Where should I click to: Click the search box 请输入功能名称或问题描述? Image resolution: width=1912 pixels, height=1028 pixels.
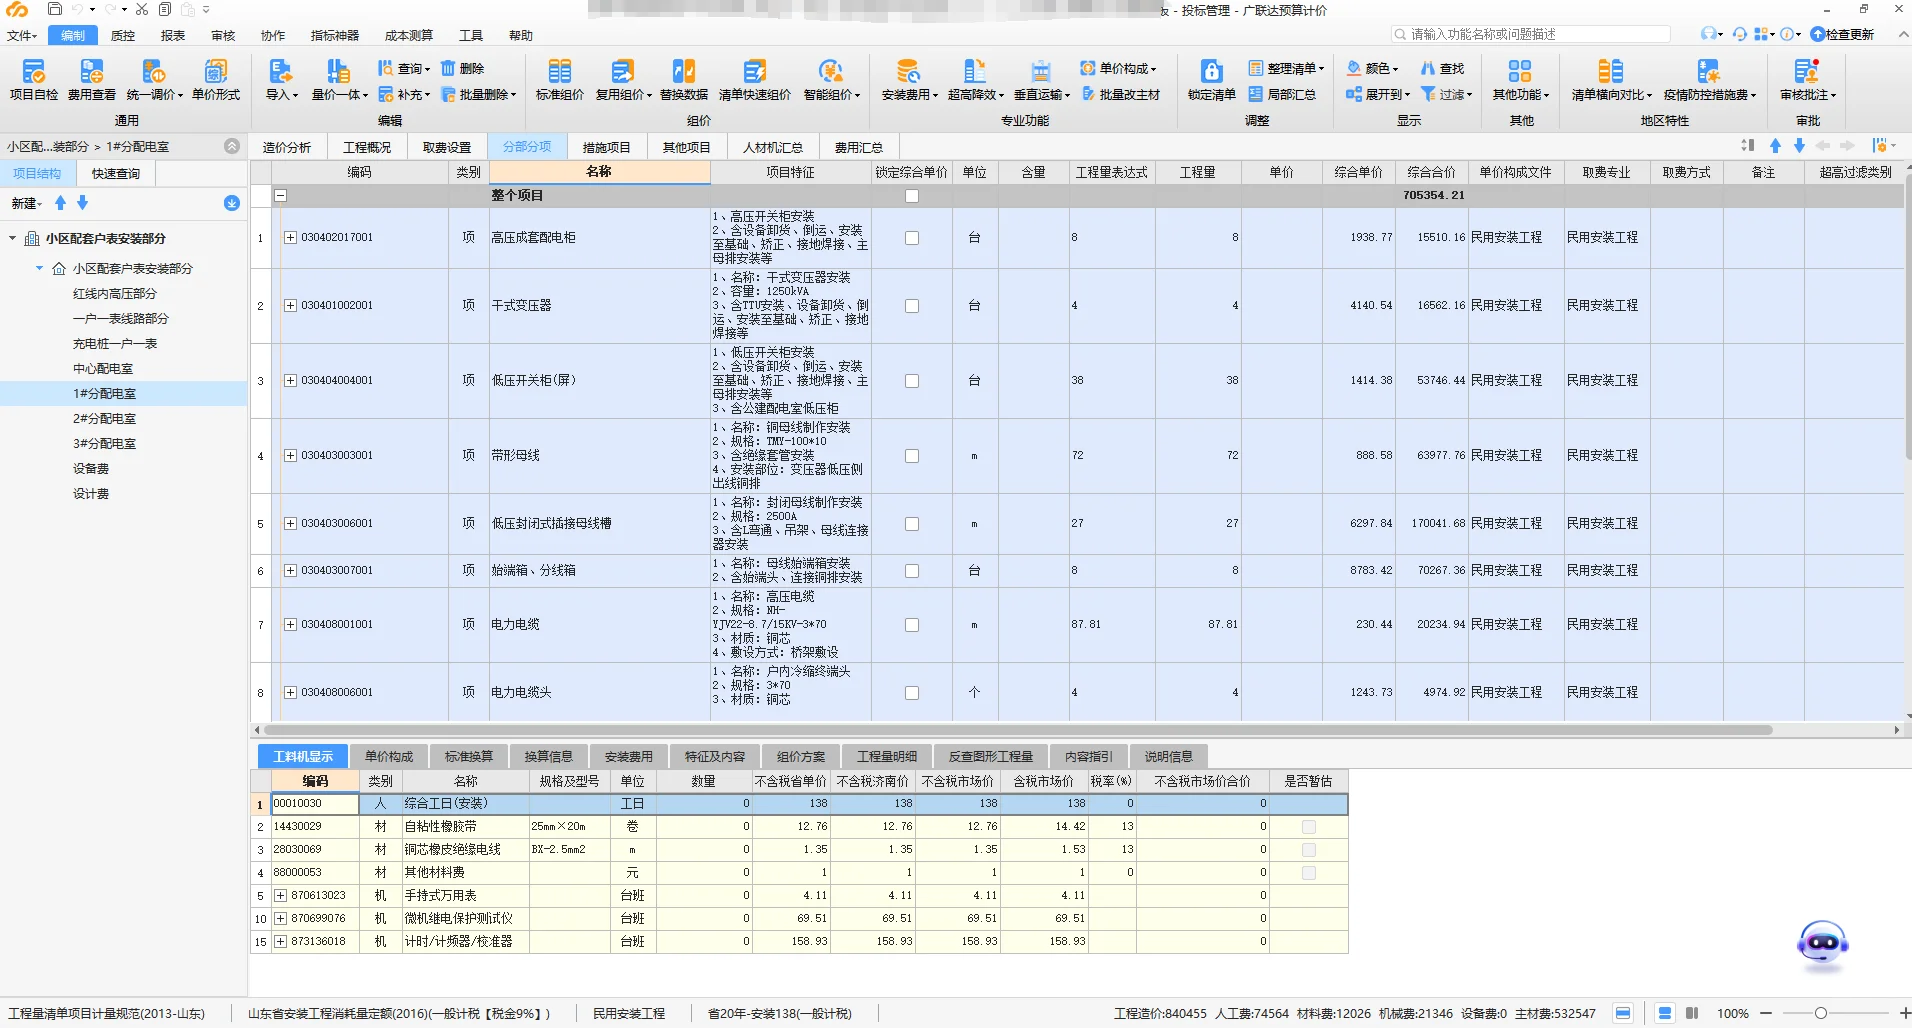[1531, 34]
